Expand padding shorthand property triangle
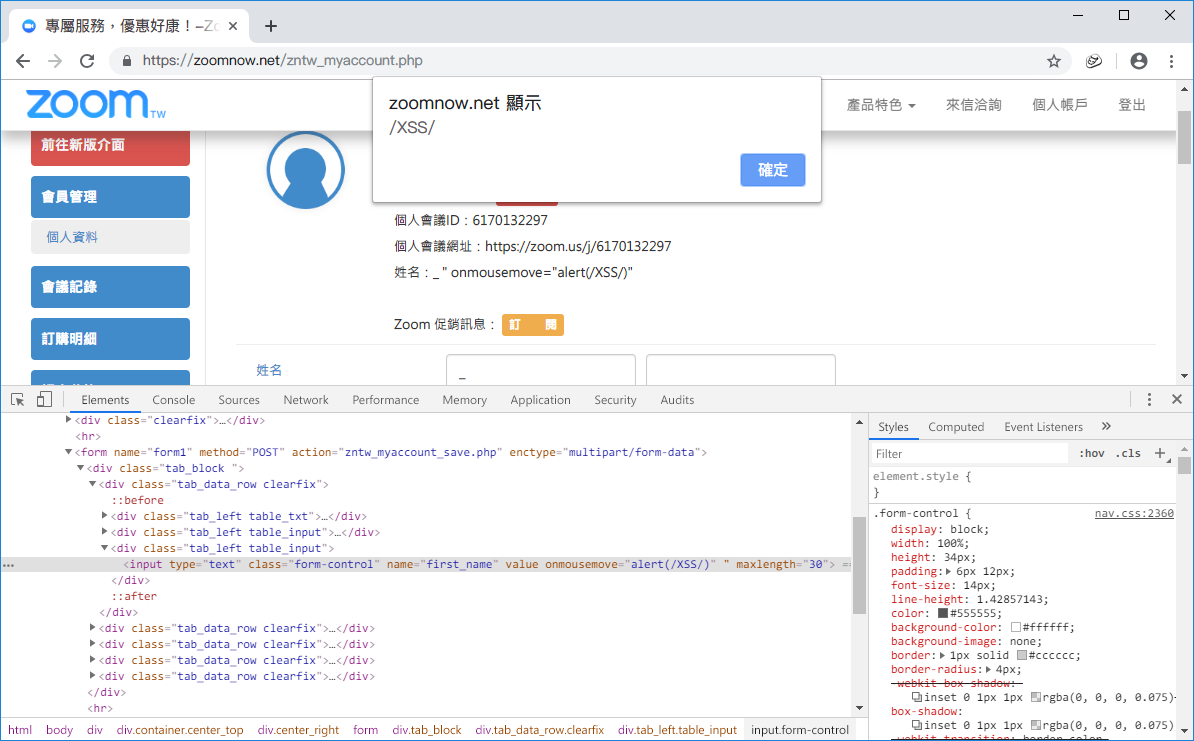The image size is (1194, 741). point(948,571)
